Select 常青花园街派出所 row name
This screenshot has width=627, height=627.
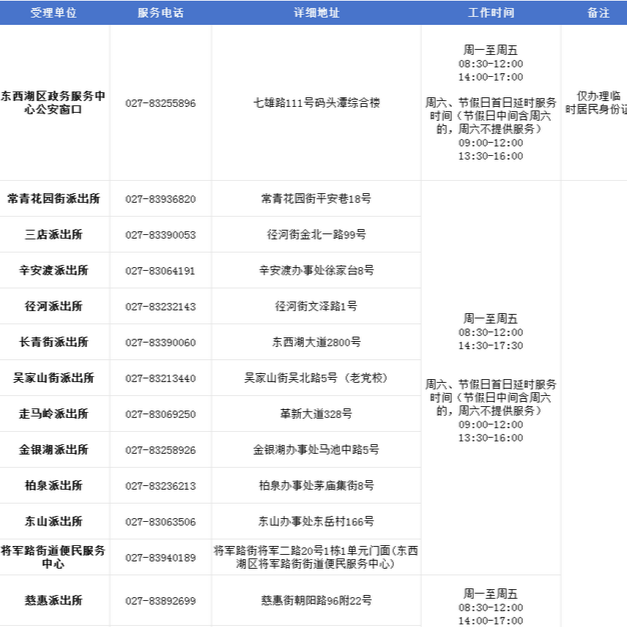click(54, 198)
